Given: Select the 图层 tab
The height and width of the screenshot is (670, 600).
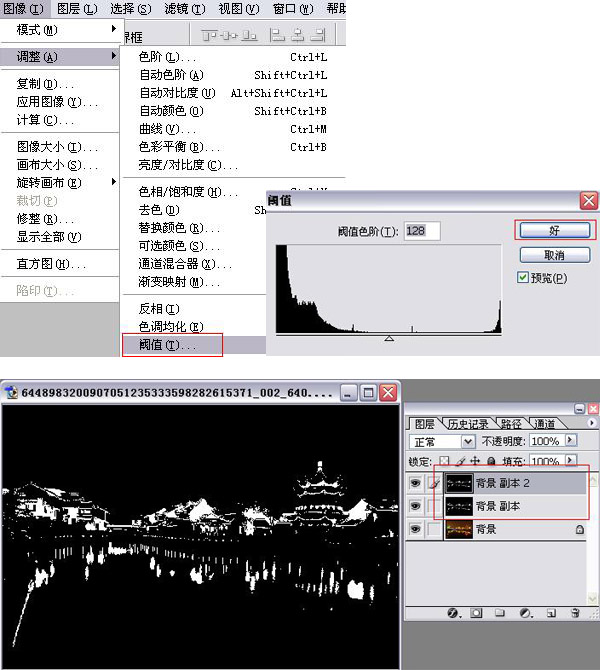Looking at the screenshot, I should coord(424,424).
